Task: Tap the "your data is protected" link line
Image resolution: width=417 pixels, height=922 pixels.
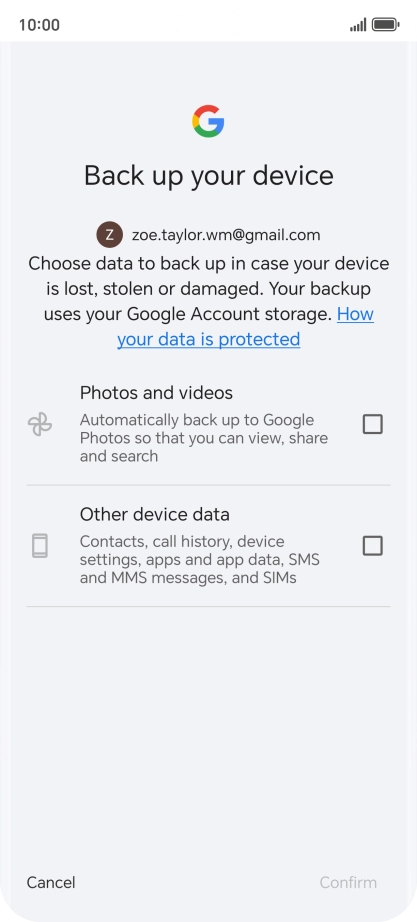Action: pos(209,339)
